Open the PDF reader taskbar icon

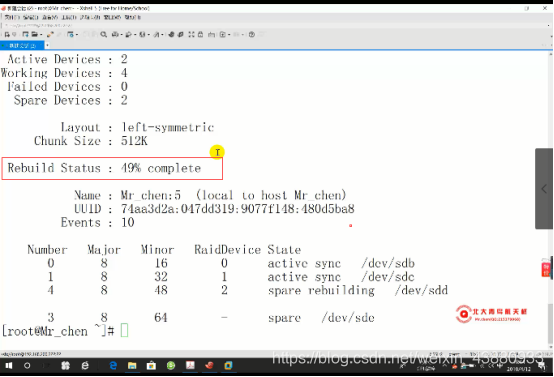(190, 365)
